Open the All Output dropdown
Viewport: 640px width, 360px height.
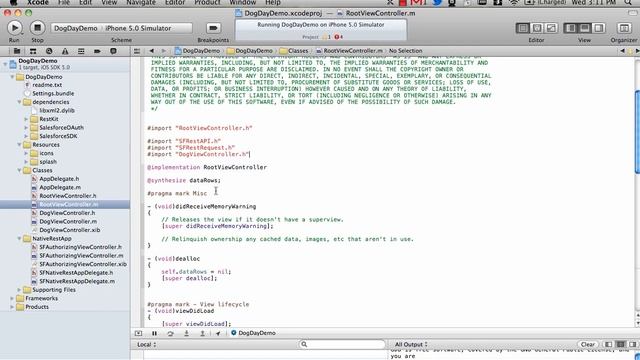click(411, 344)
